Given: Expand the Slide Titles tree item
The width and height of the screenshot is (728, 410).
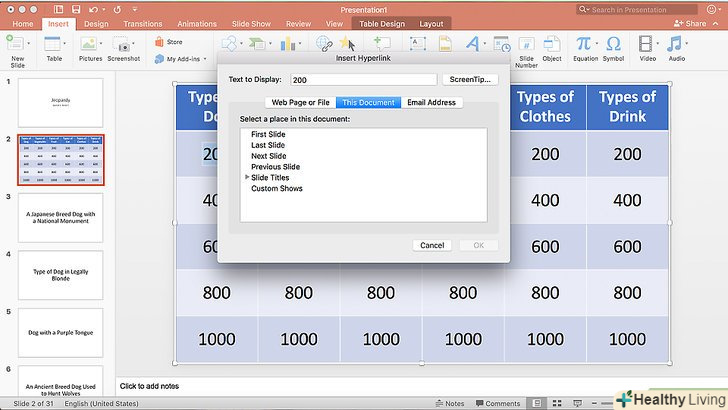Looking at the screenshot, I should tap(247, 178).
